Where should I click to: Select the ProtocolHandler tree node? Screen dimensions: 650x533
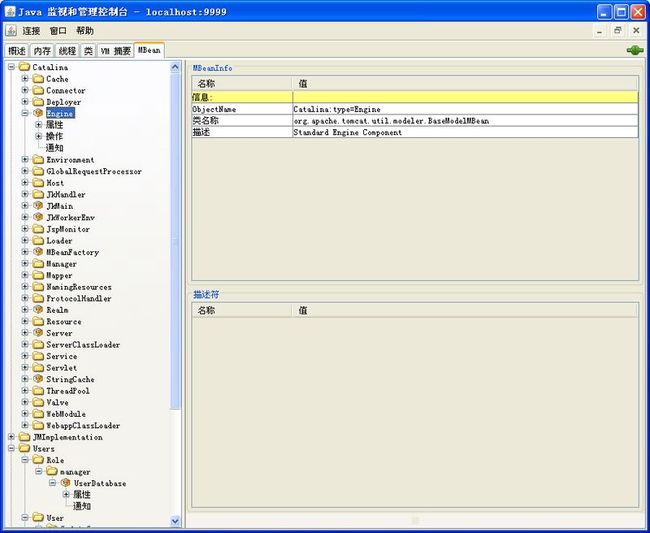79,298
